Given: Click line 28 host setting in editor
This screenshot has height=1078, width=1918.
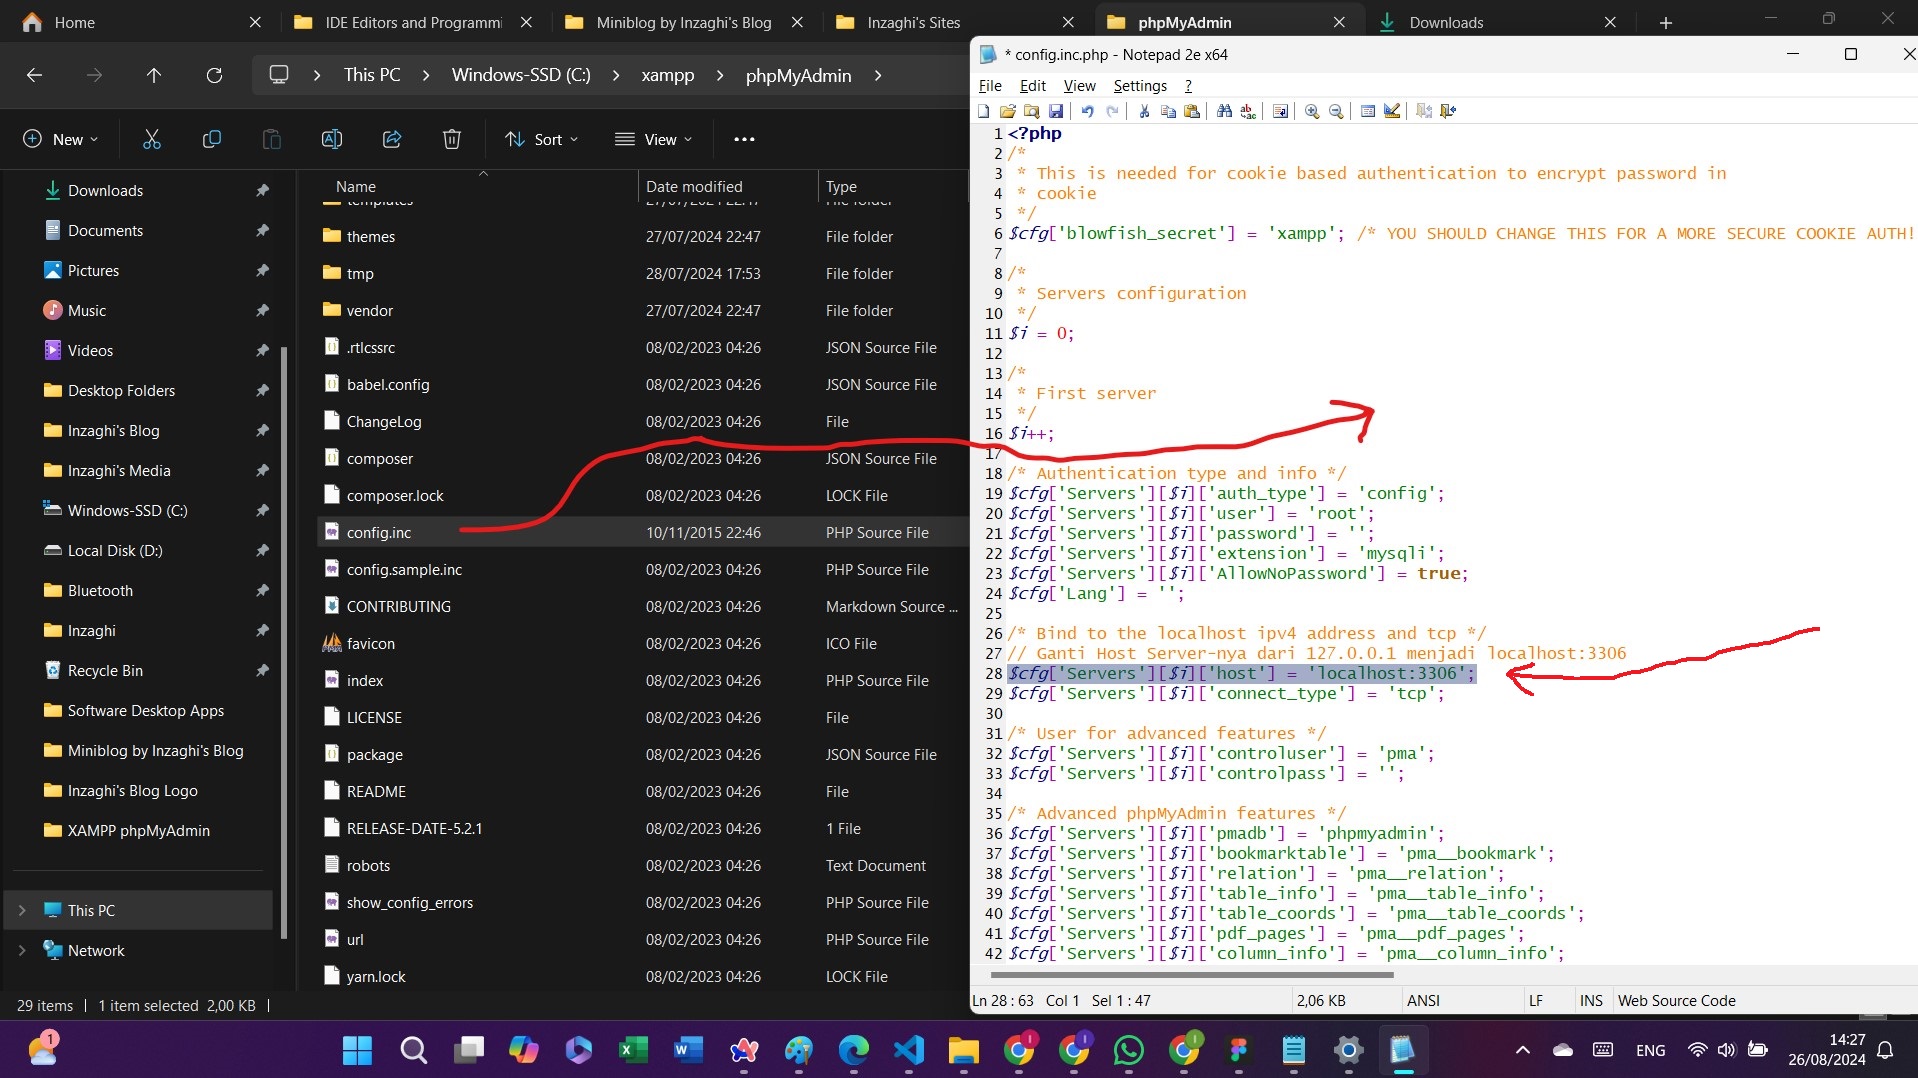Looking at the screenshot, I should 1241,673.
